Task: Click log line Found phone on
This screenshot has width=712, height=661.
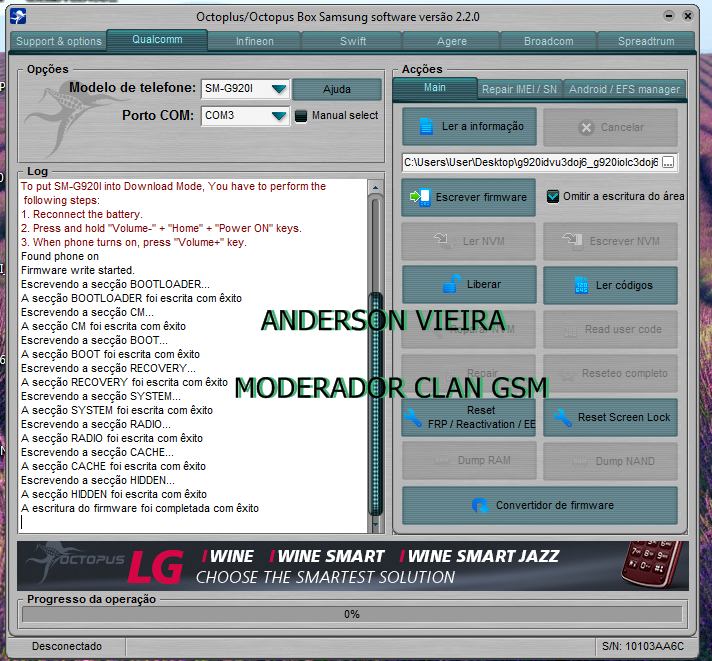Action: click(60, 257)
